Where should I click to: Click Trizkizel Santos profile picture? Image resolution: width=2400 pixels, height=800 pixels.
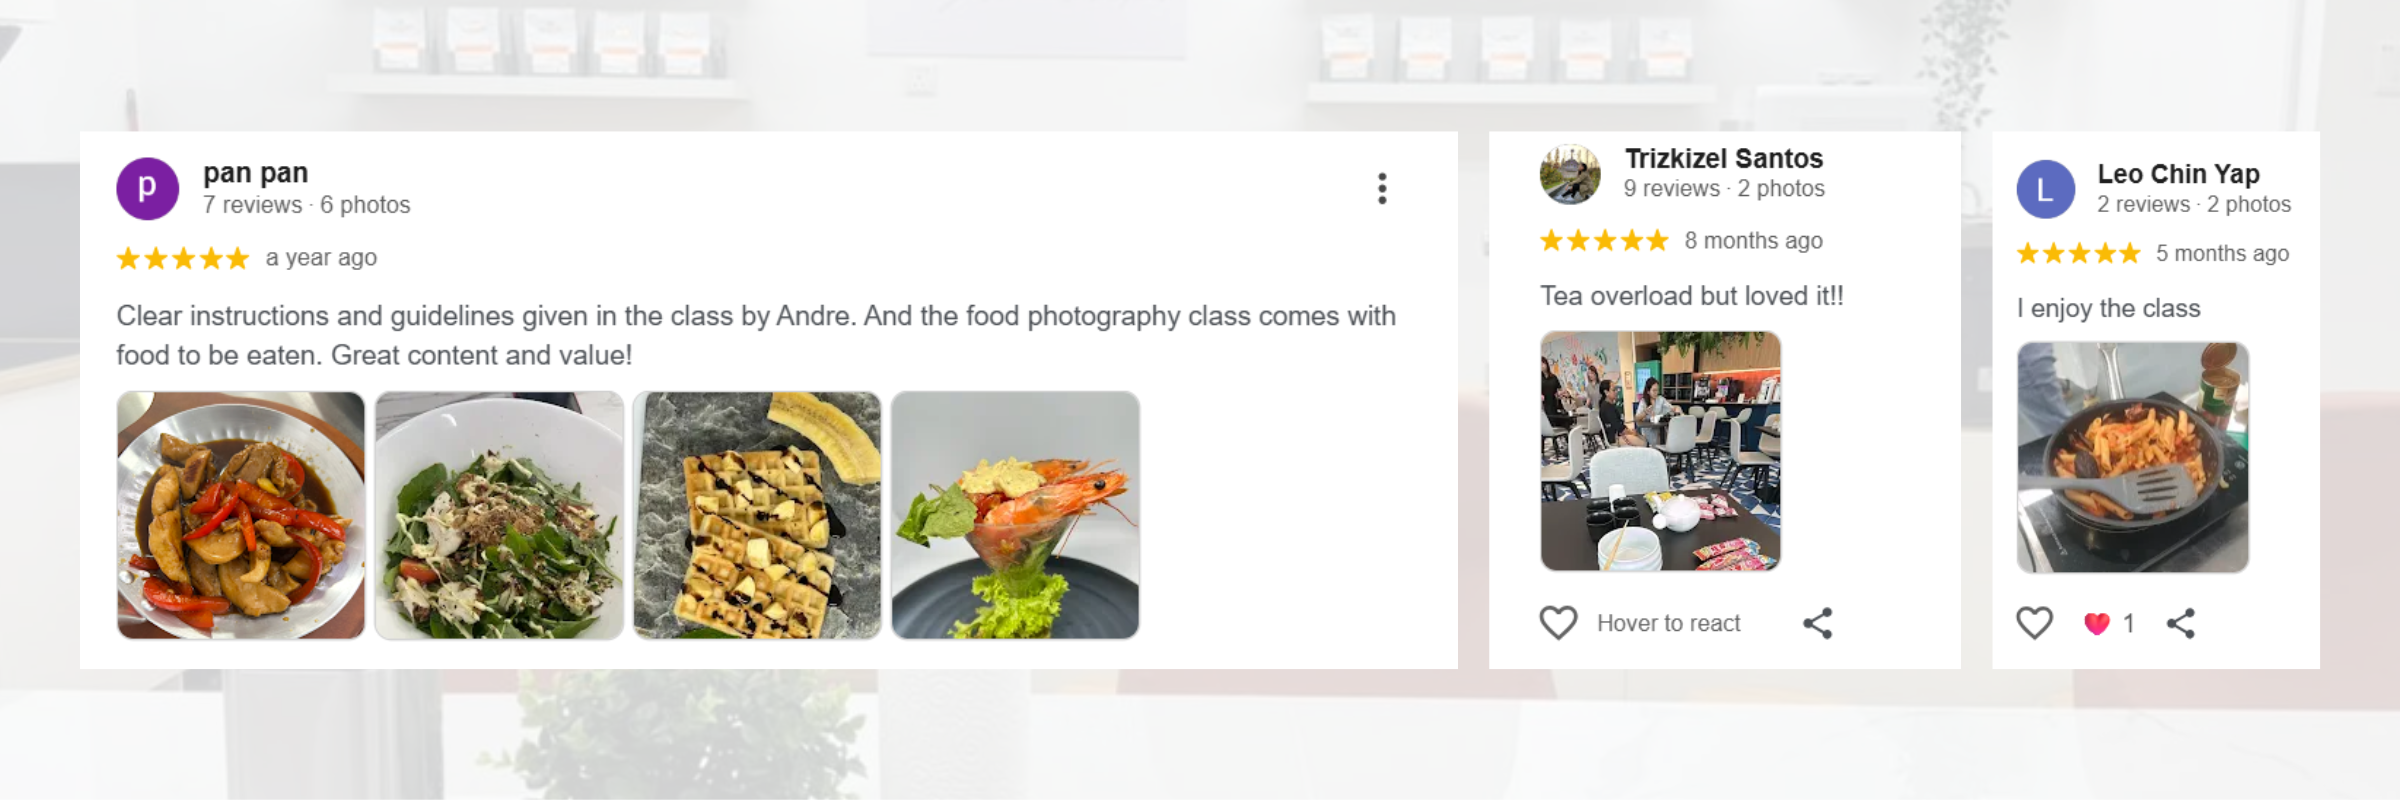[x=1570, y=174]
